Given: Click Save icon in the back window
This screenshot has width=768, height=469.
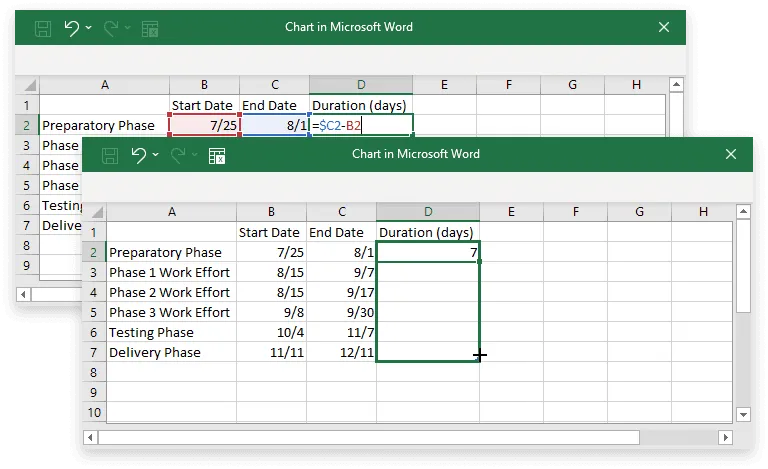Looking at the screenshot, I should [x=43, y=28].
